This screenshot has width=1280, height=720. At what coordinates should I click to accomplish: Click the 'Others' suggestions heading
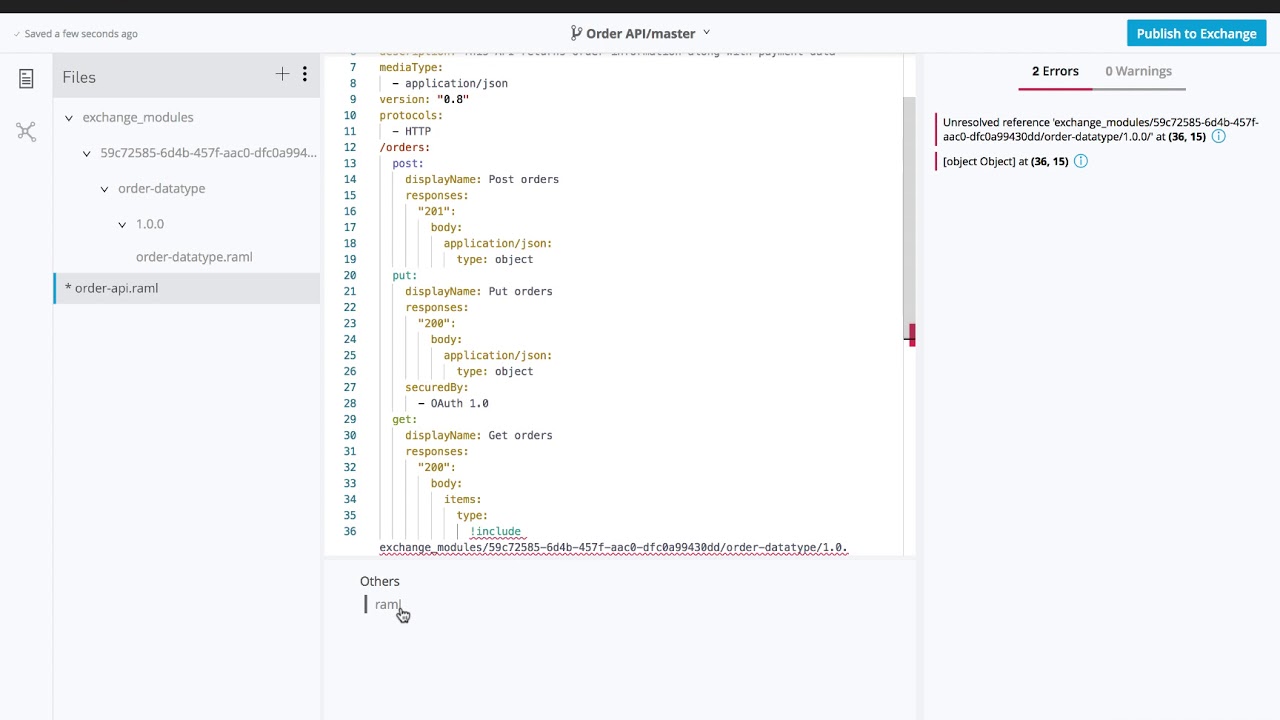380,581
